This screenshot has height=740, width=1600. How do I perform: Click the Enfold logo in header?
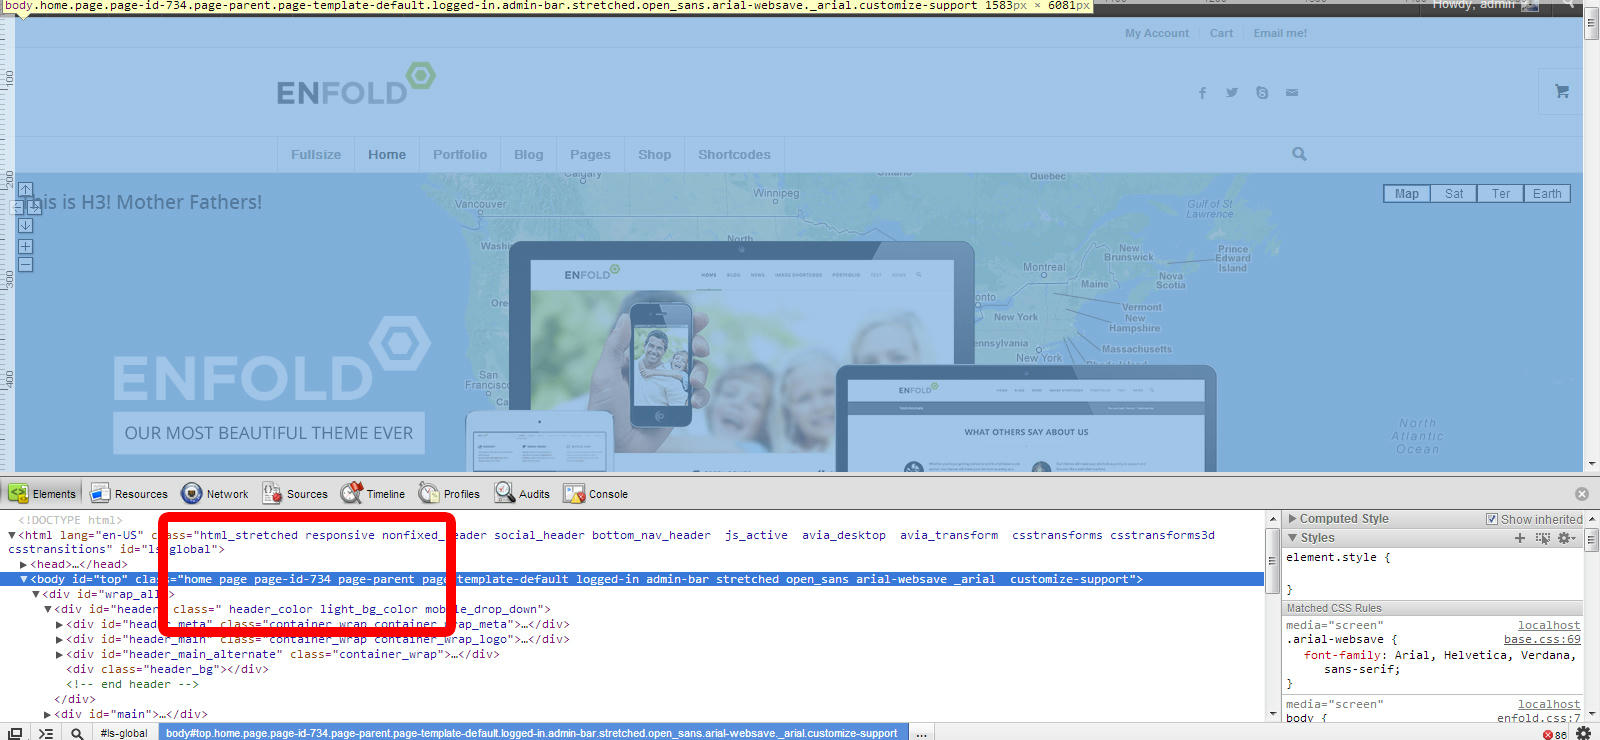[x=355, y=84]
